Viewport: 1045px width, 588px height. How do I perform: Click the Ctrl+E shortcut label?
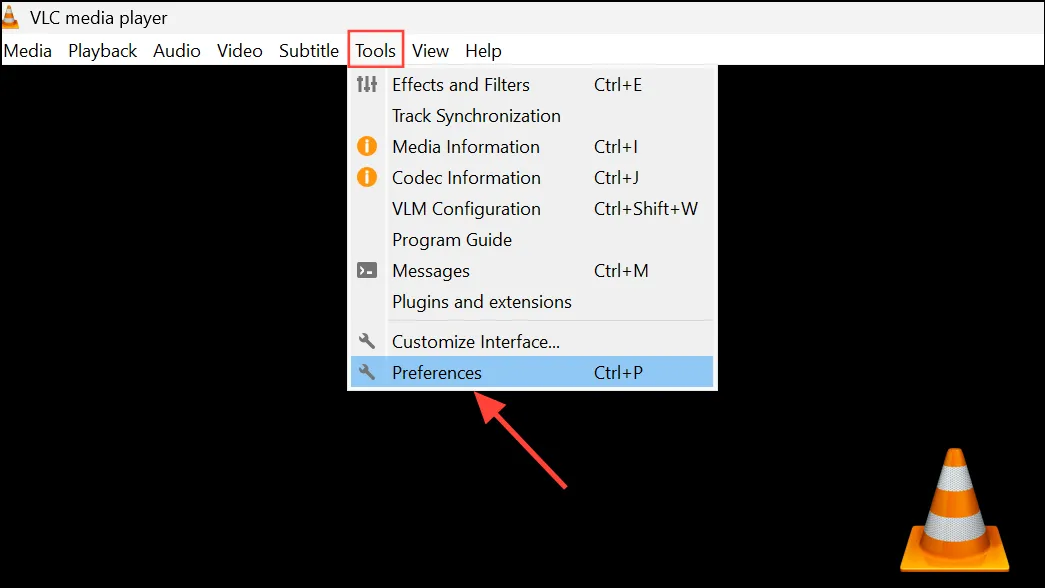click(x=618, y=85)
